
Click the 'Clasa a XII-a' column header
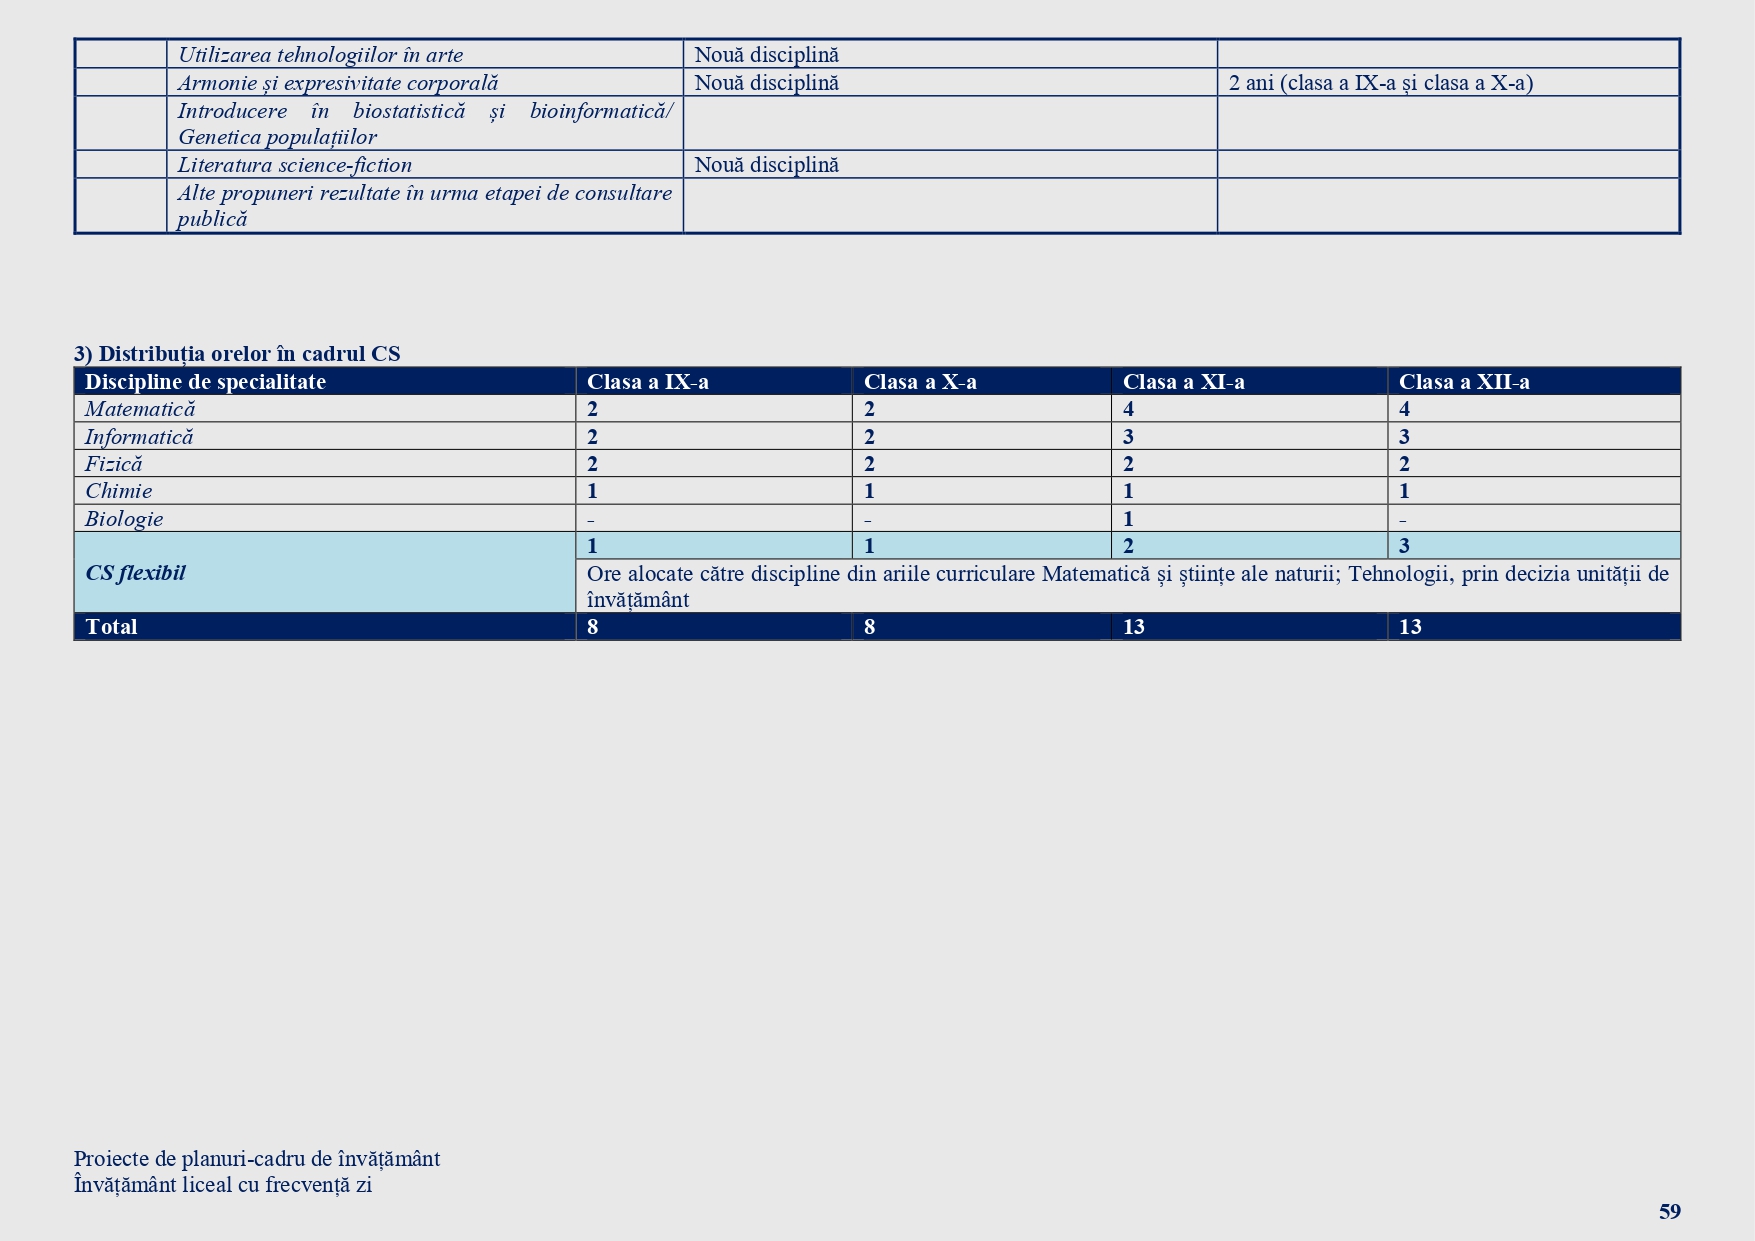[1464, 382]
